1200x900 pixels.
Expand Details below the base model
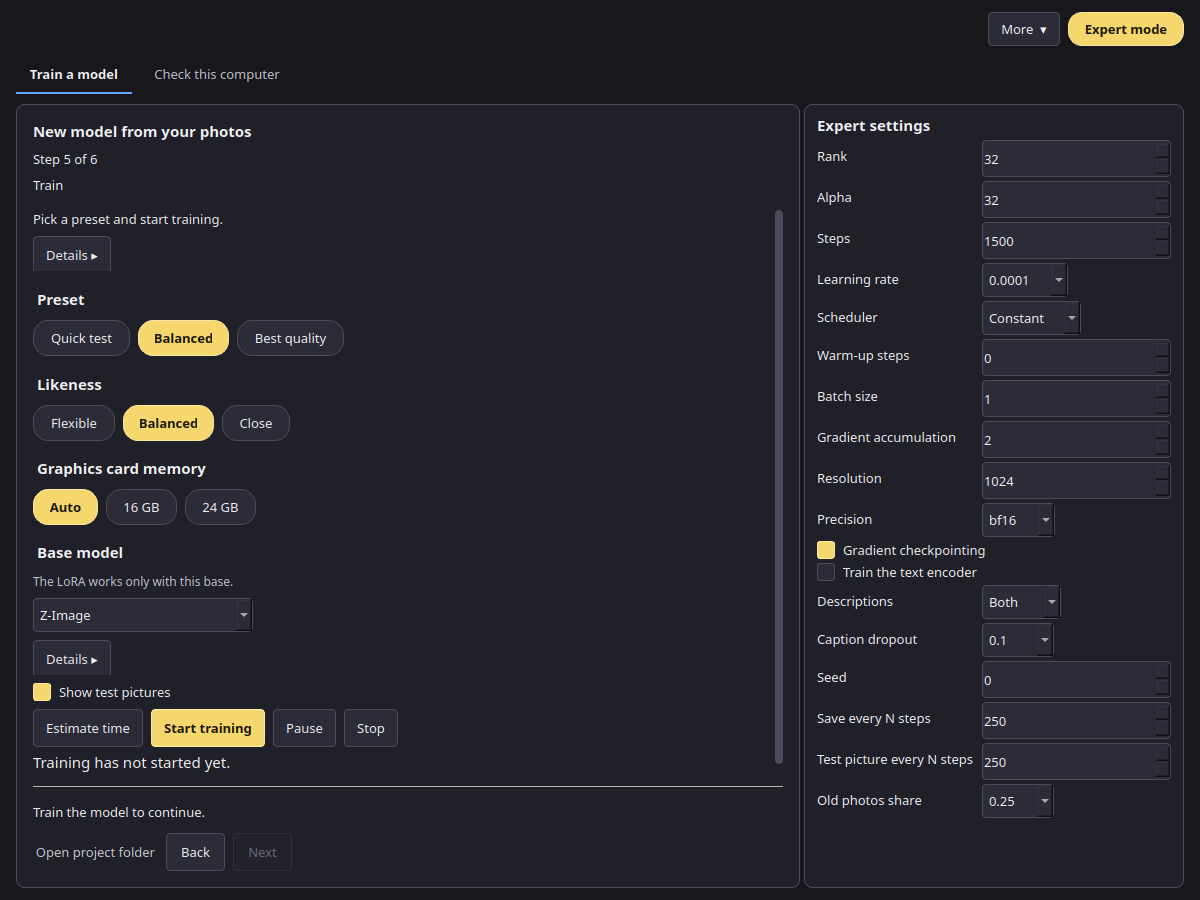[x=72, y=659]
